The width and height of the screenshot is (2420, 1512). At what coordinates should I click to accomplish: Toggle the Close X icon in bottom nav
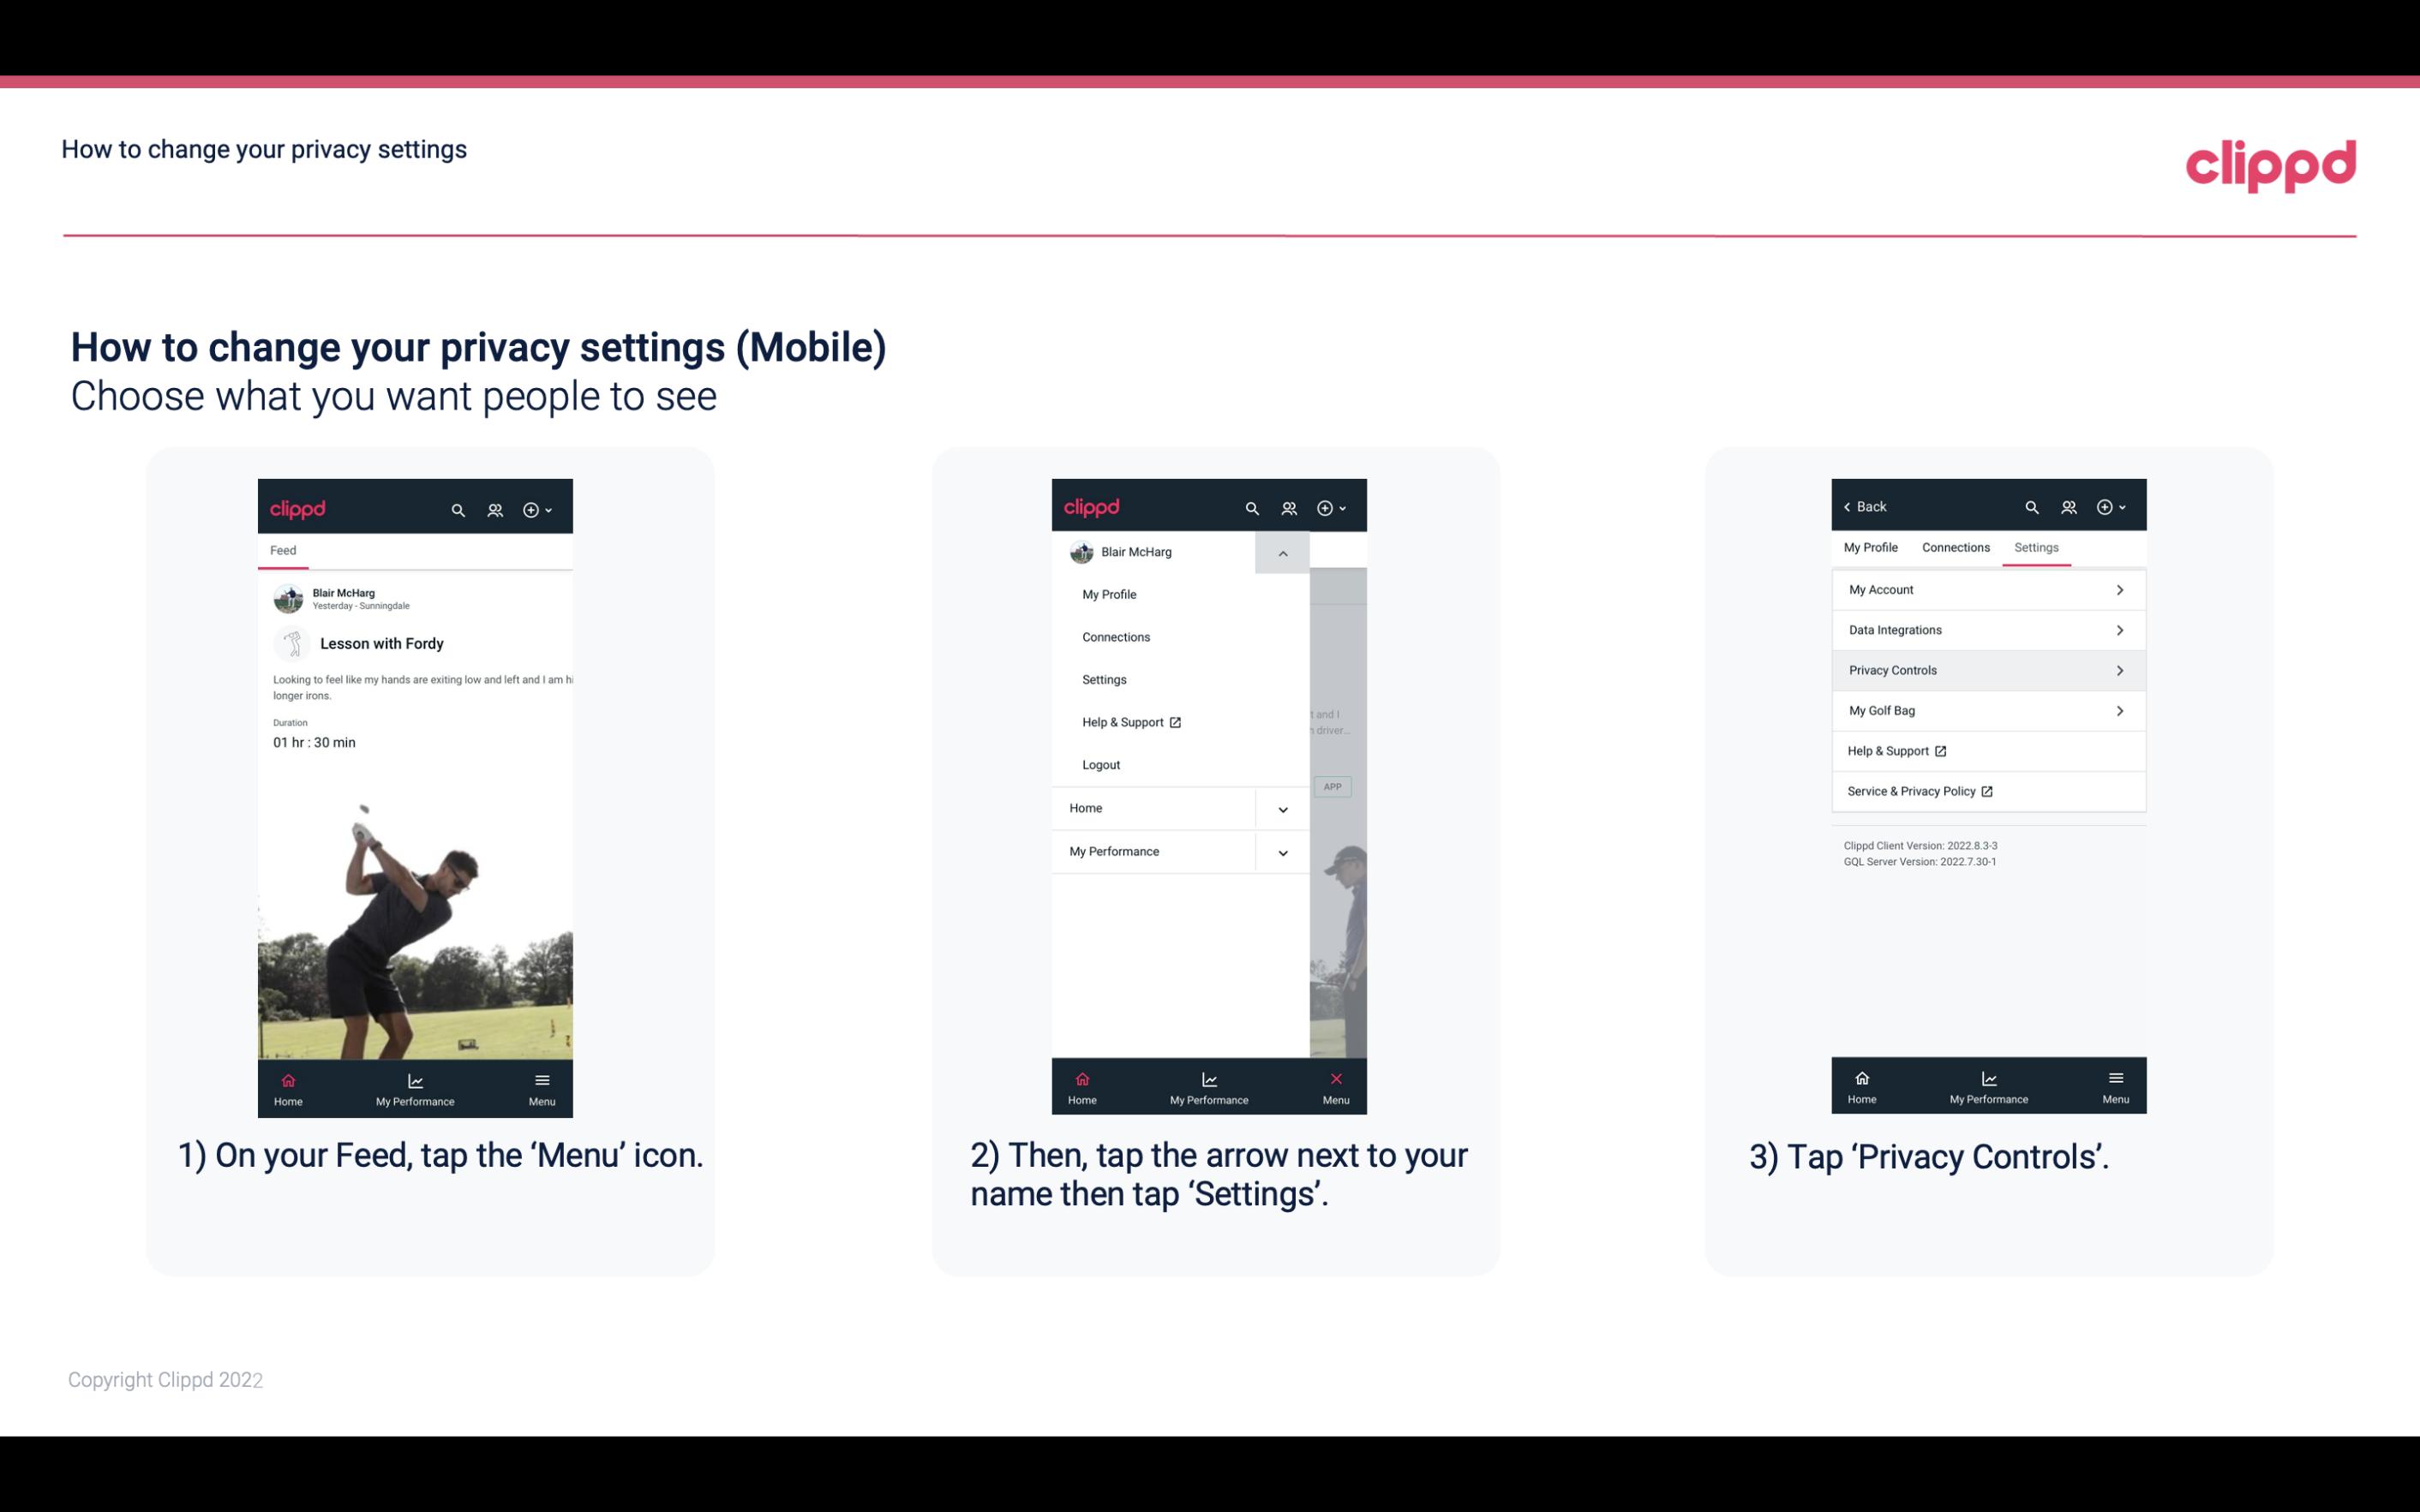click(x=1333, y=1079)
